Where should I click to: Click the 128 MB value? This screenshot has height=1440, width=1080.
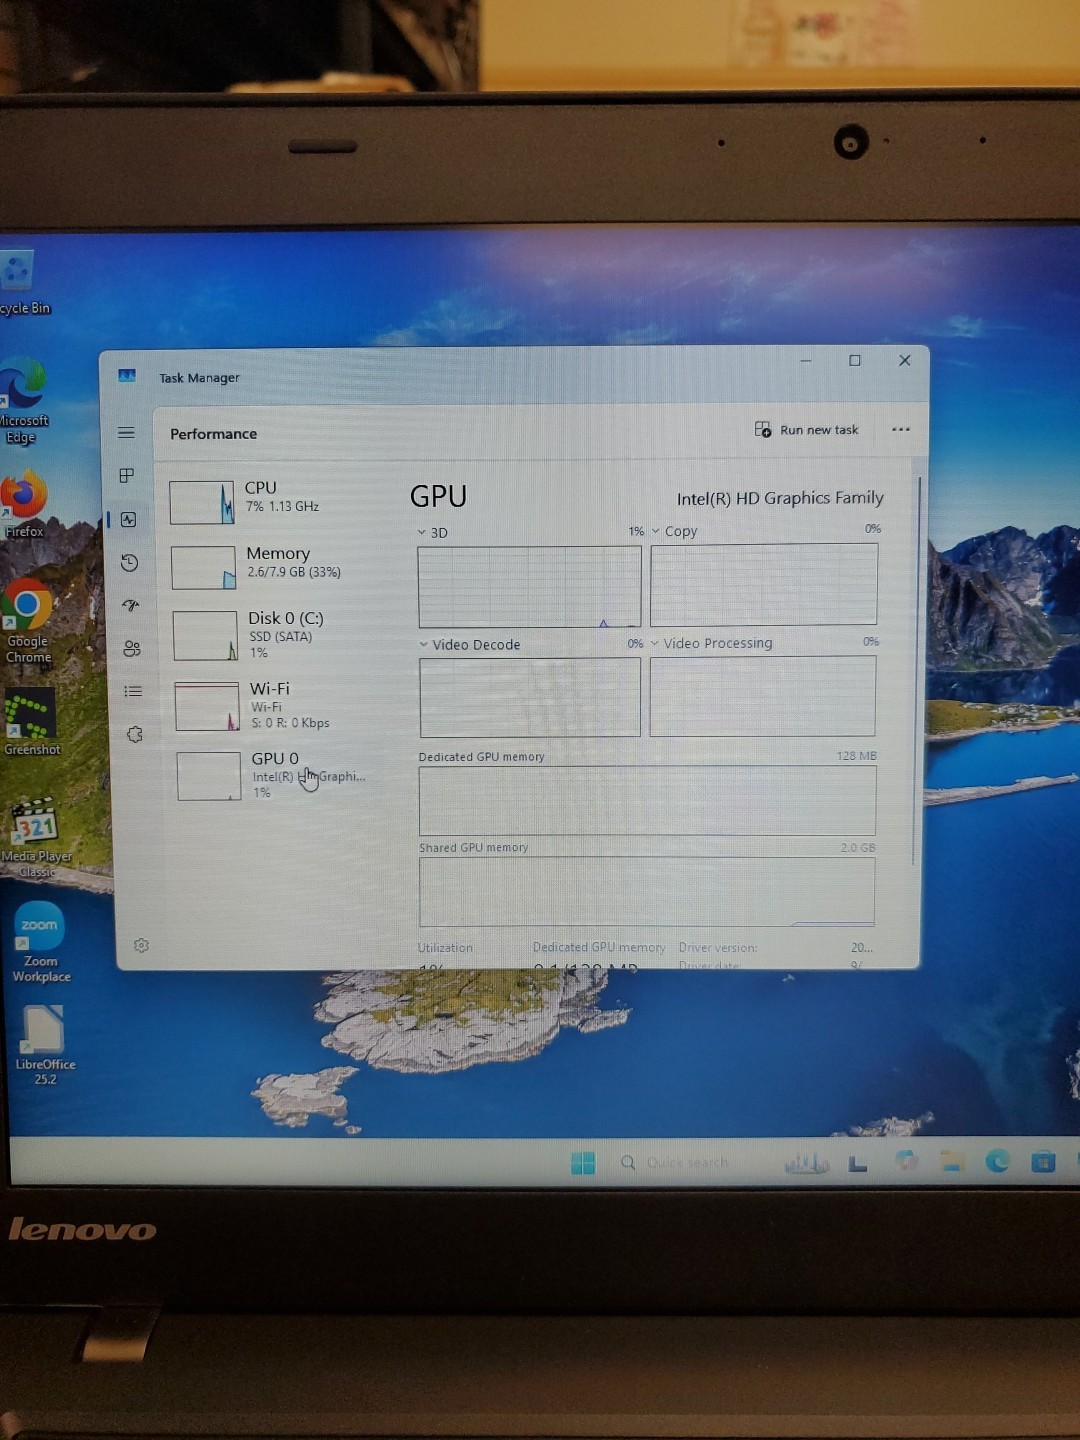856,756
